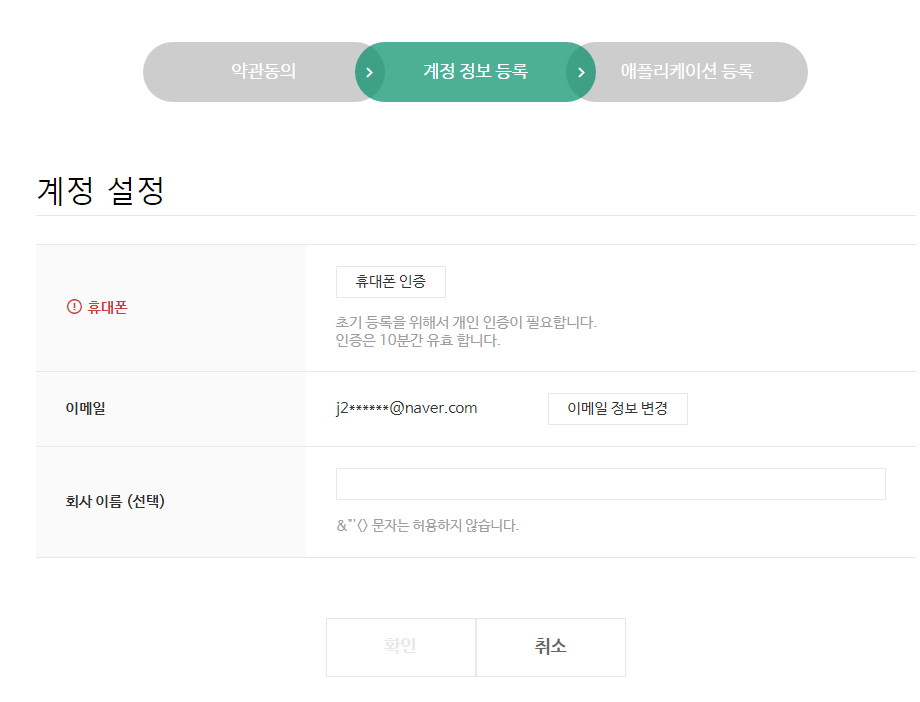Select the 애플리케이션 등록 step

point(687,72)
